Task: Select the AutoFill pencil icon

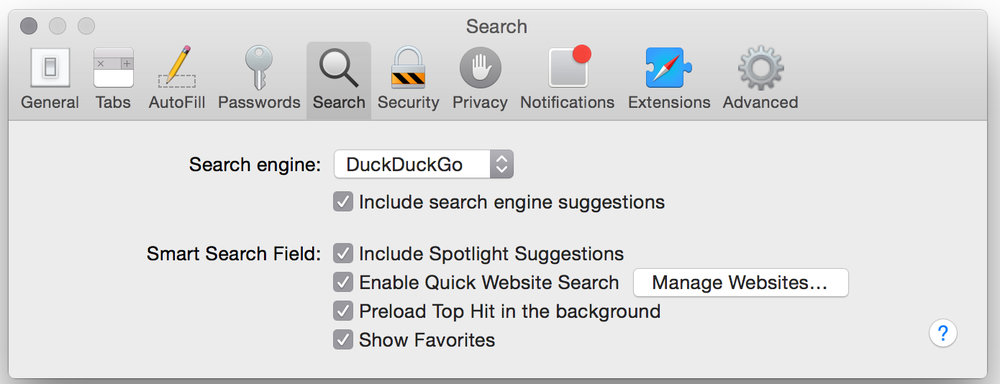Action: tap(177, 68)
